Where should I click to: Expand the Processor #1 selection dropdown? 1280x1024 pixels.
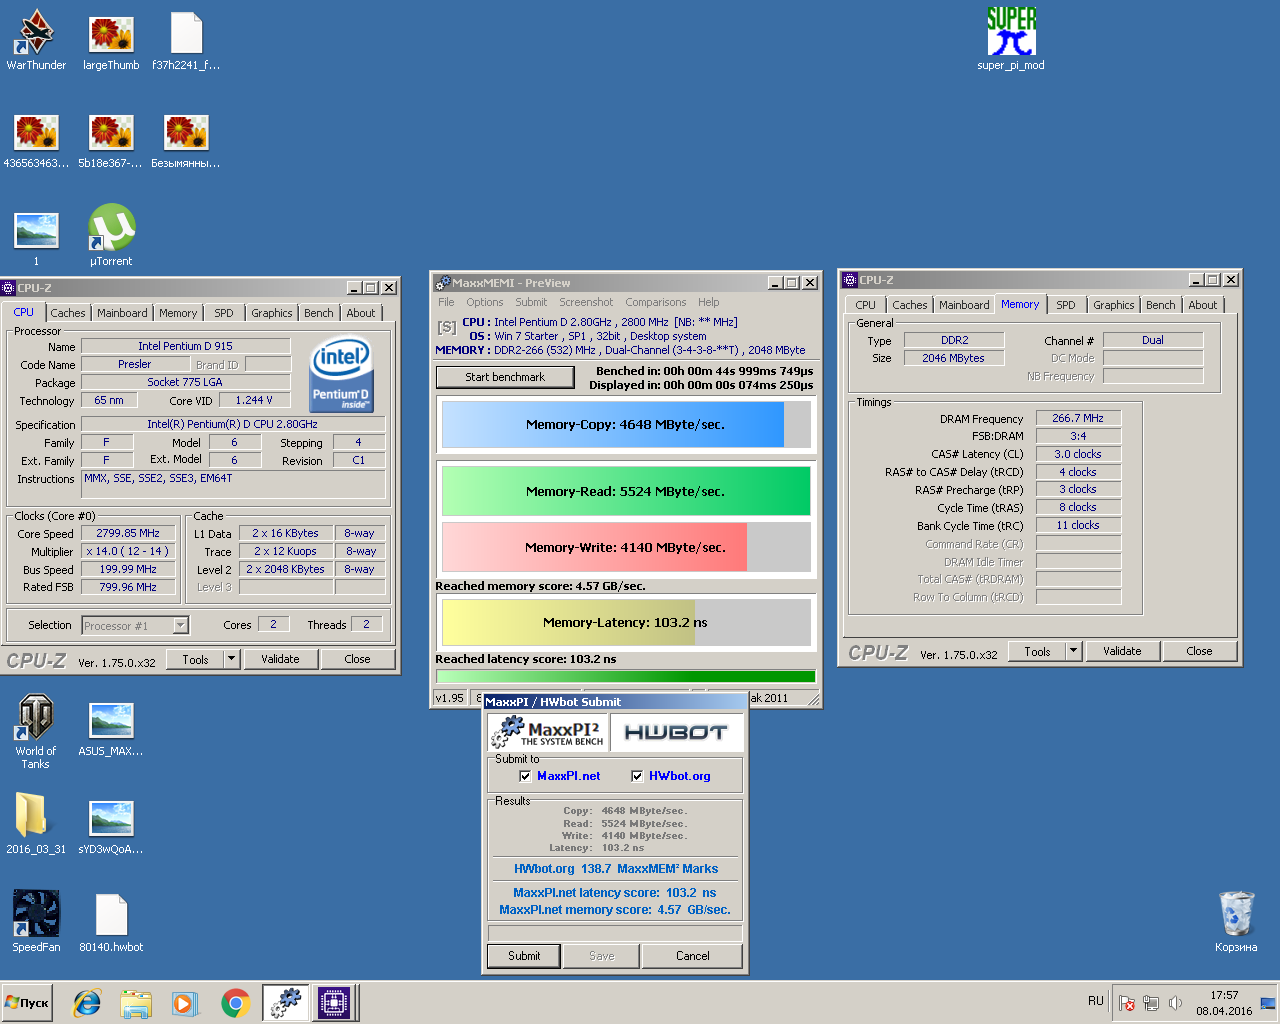coord(180,625)
